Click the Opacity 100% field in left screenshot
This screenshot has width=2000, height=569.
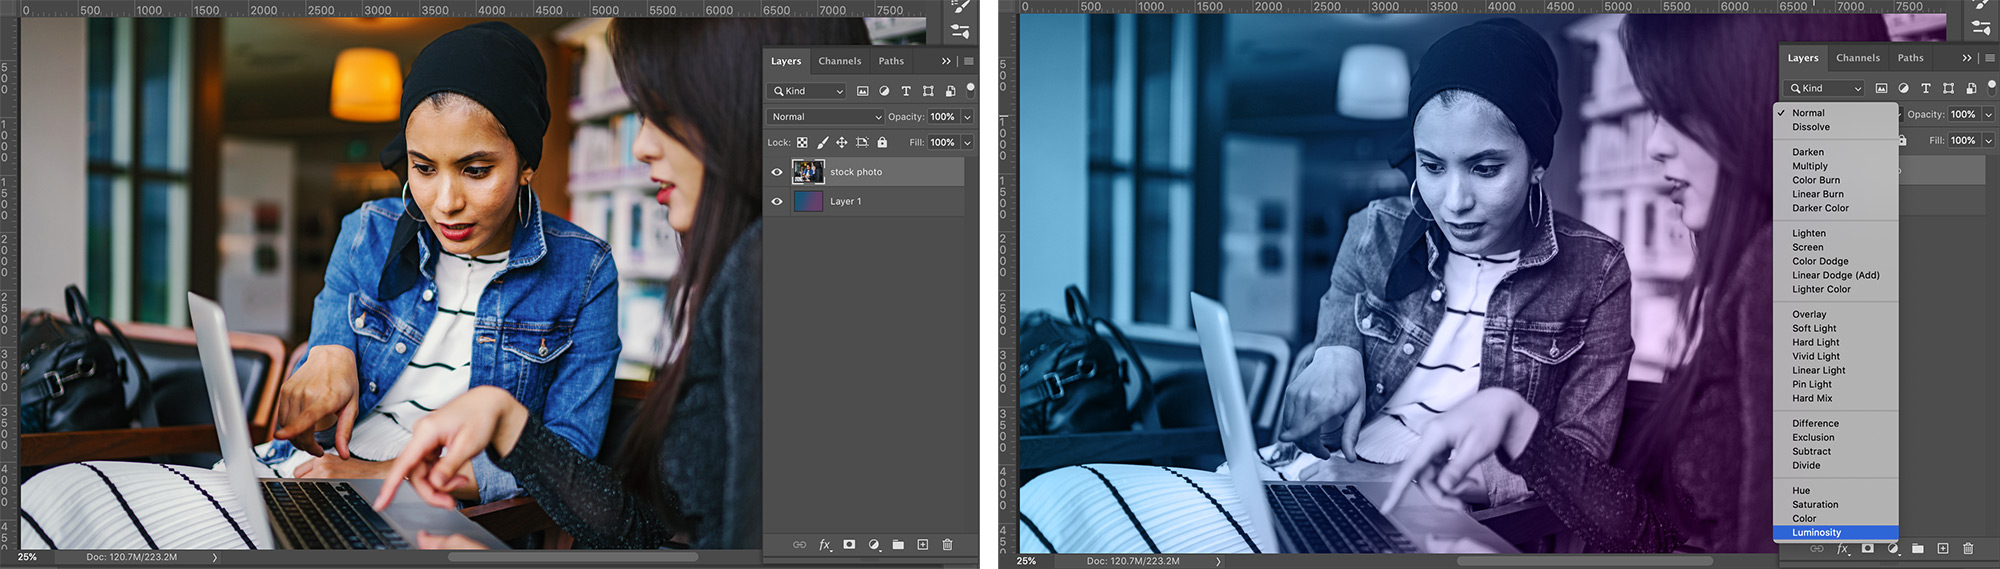tap(943, 117)
